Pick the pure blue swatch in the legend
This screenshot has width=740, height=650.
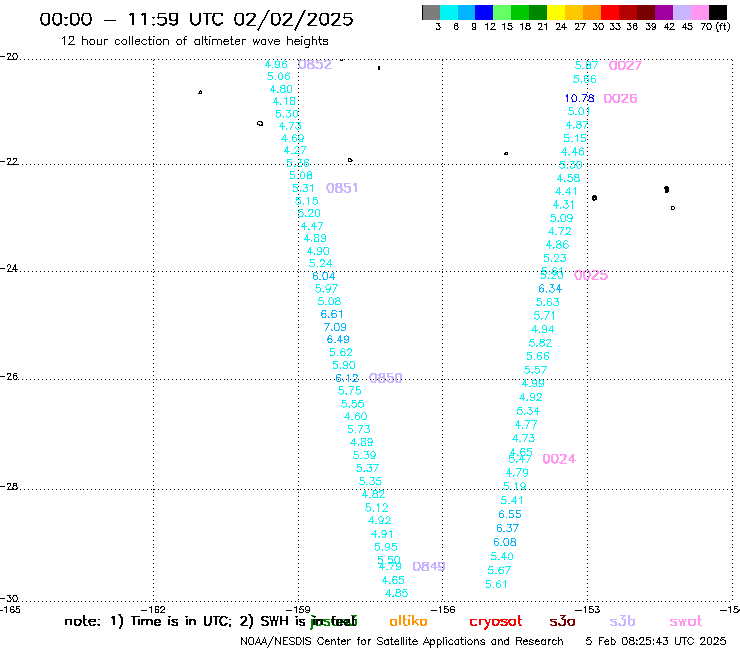[484, 12]
